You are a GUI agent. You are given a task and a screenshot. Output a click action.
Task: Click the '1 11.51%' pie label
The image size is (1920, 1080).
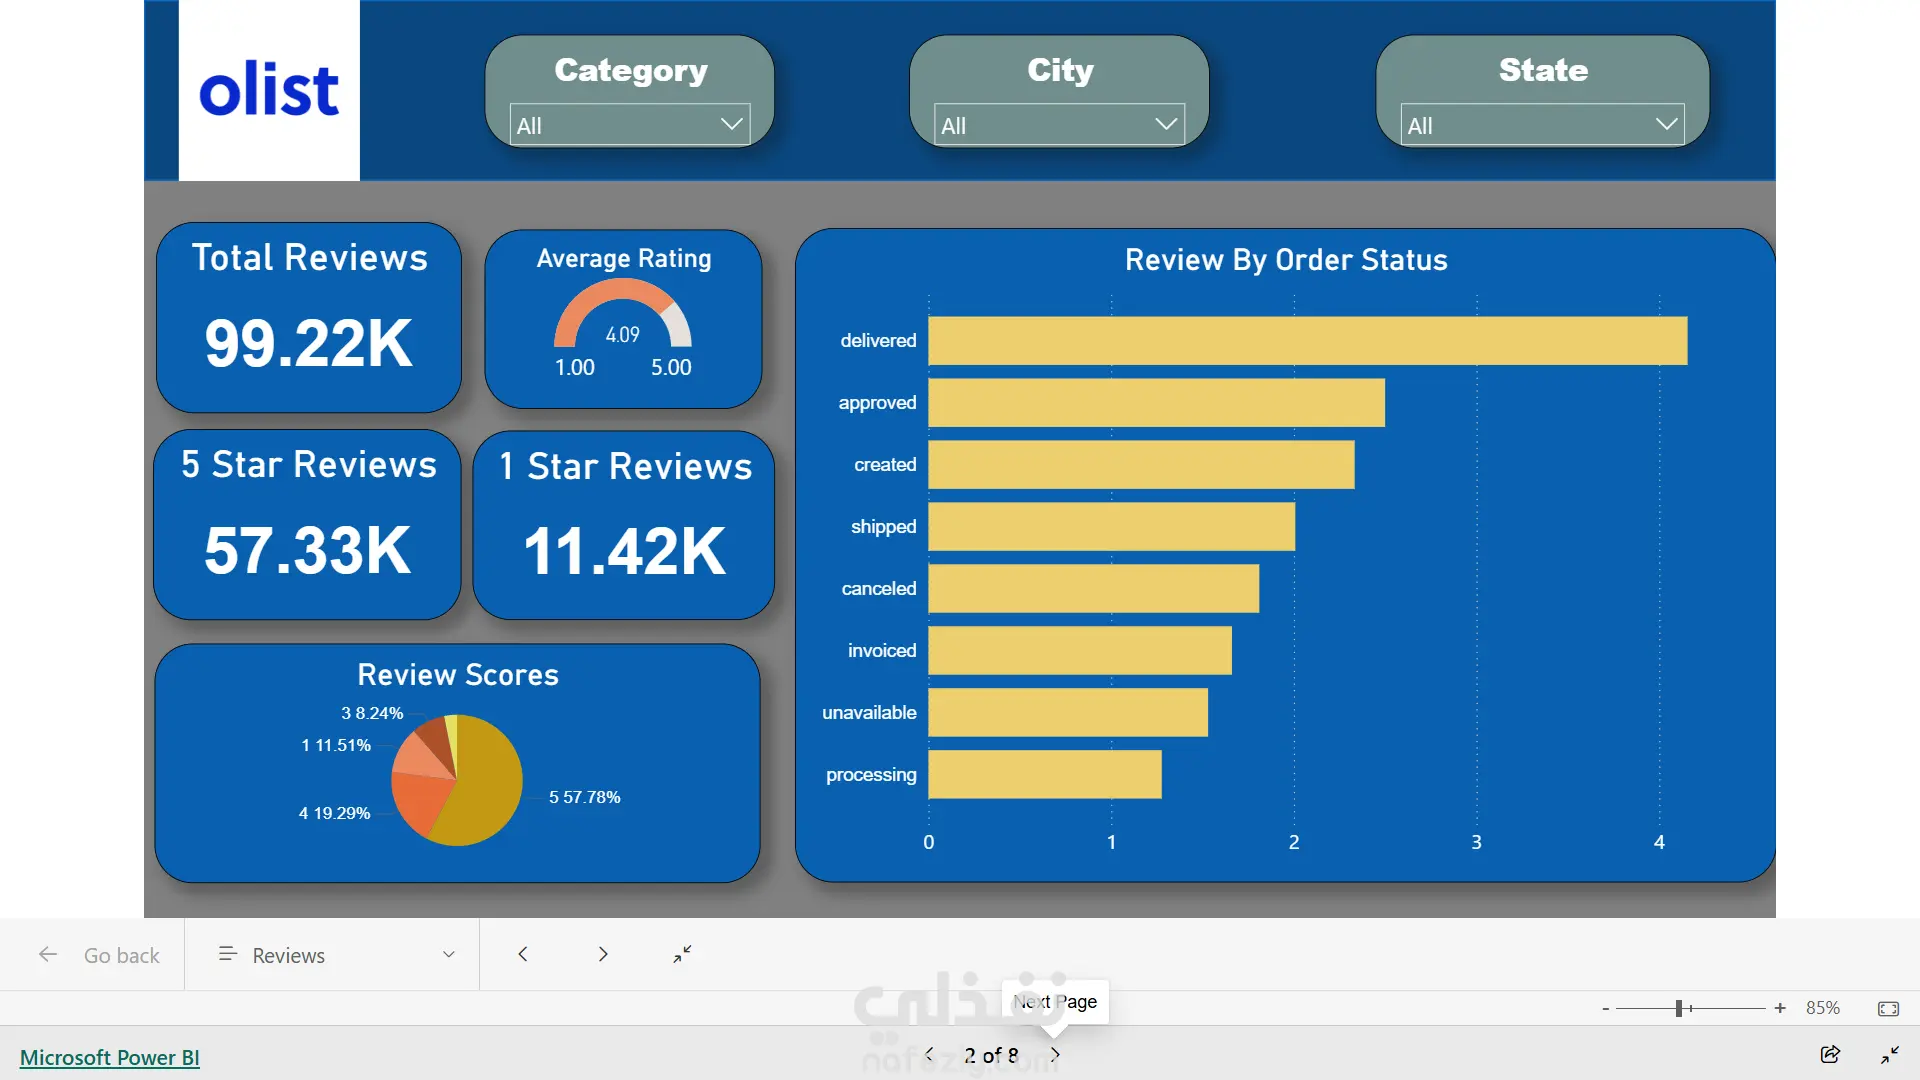tap(336, 745)
